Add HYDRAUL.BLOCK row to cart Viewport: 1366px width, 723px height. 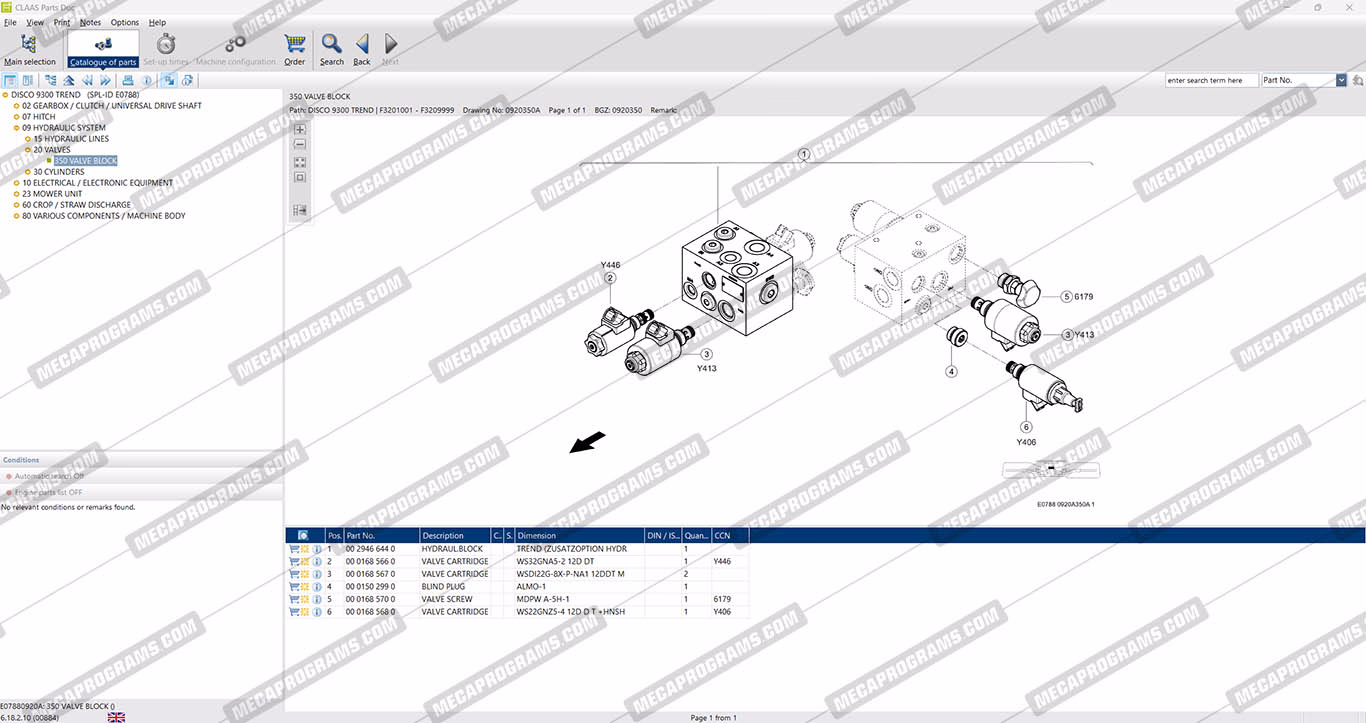294,549
